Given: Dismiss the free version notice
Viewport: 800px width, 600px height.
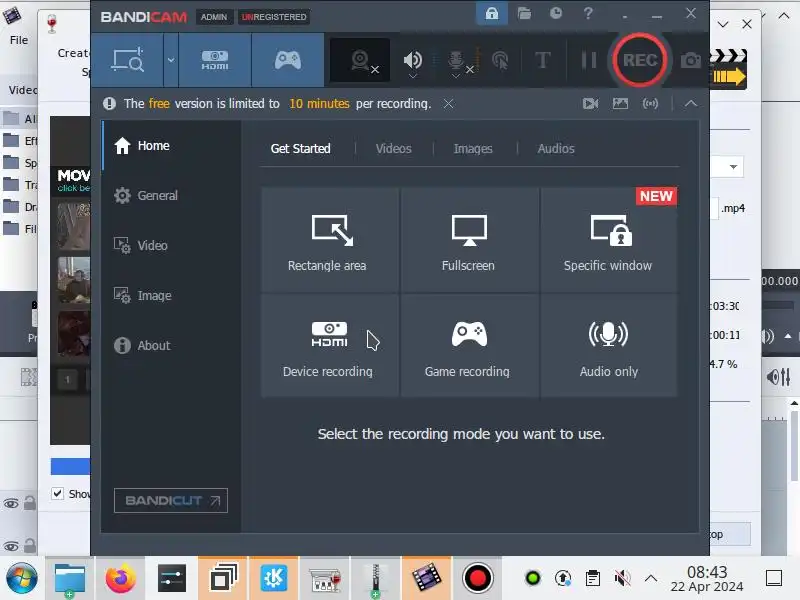Looking at the screenshot, I should click(x=448, y=104).
